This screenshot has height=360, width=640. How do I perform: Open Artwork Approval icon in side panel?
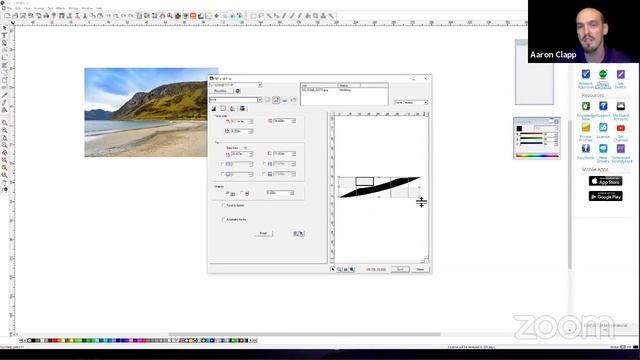[x=586, y=74]
